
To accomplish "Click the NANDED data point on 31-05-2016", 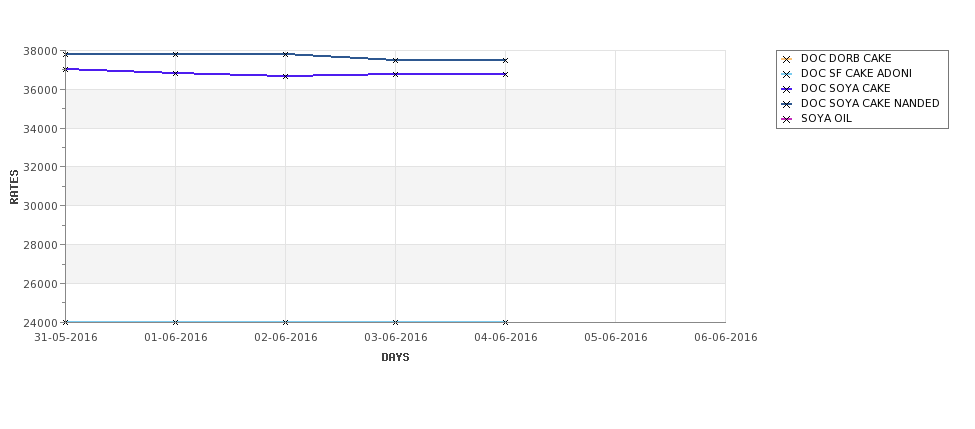I will click(65, 54).
